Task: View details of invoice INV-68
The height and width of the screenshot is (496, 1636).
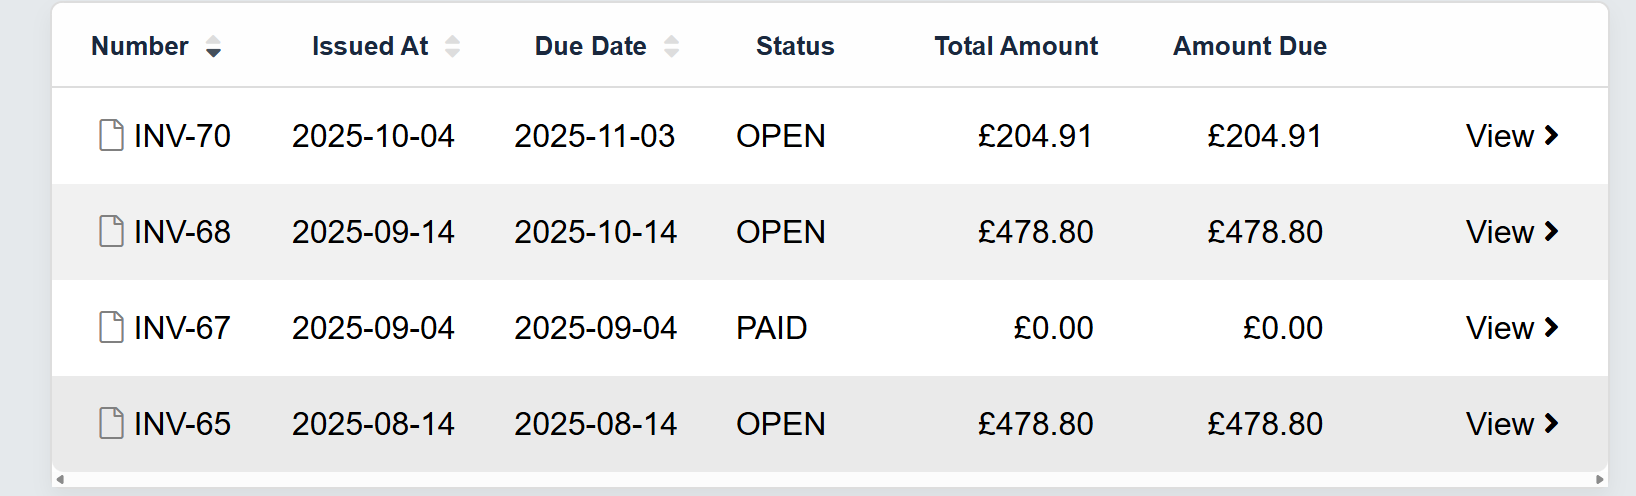Action: tap(1499, 232)
